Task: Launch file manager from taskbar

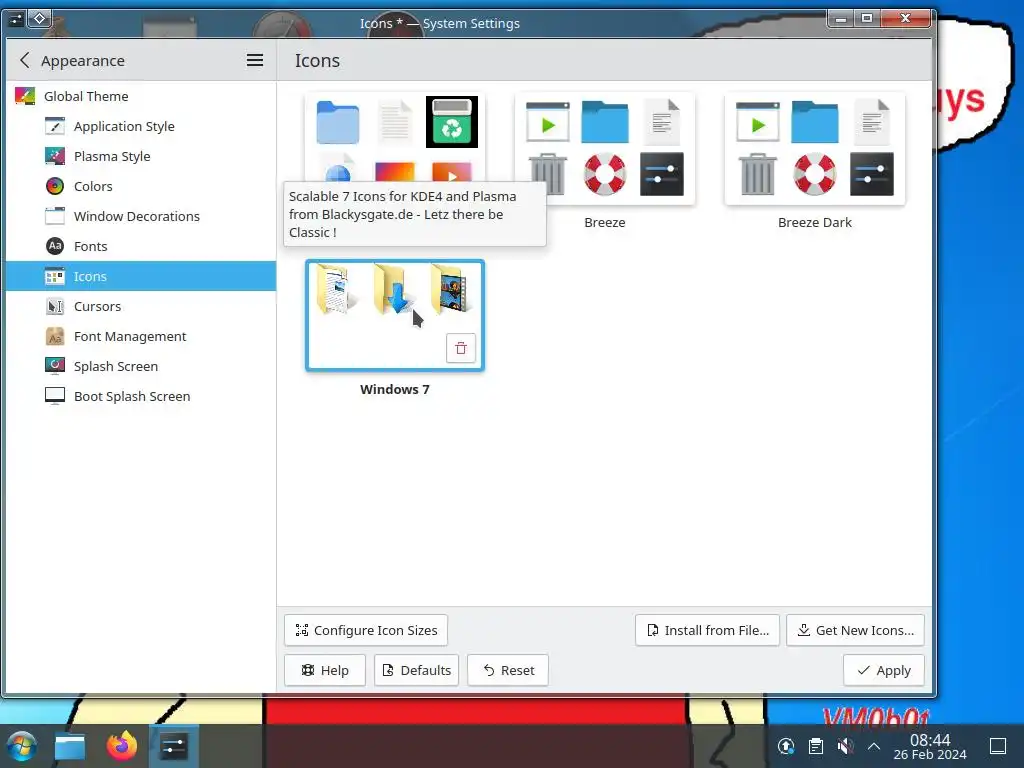Action: point(70,746)
